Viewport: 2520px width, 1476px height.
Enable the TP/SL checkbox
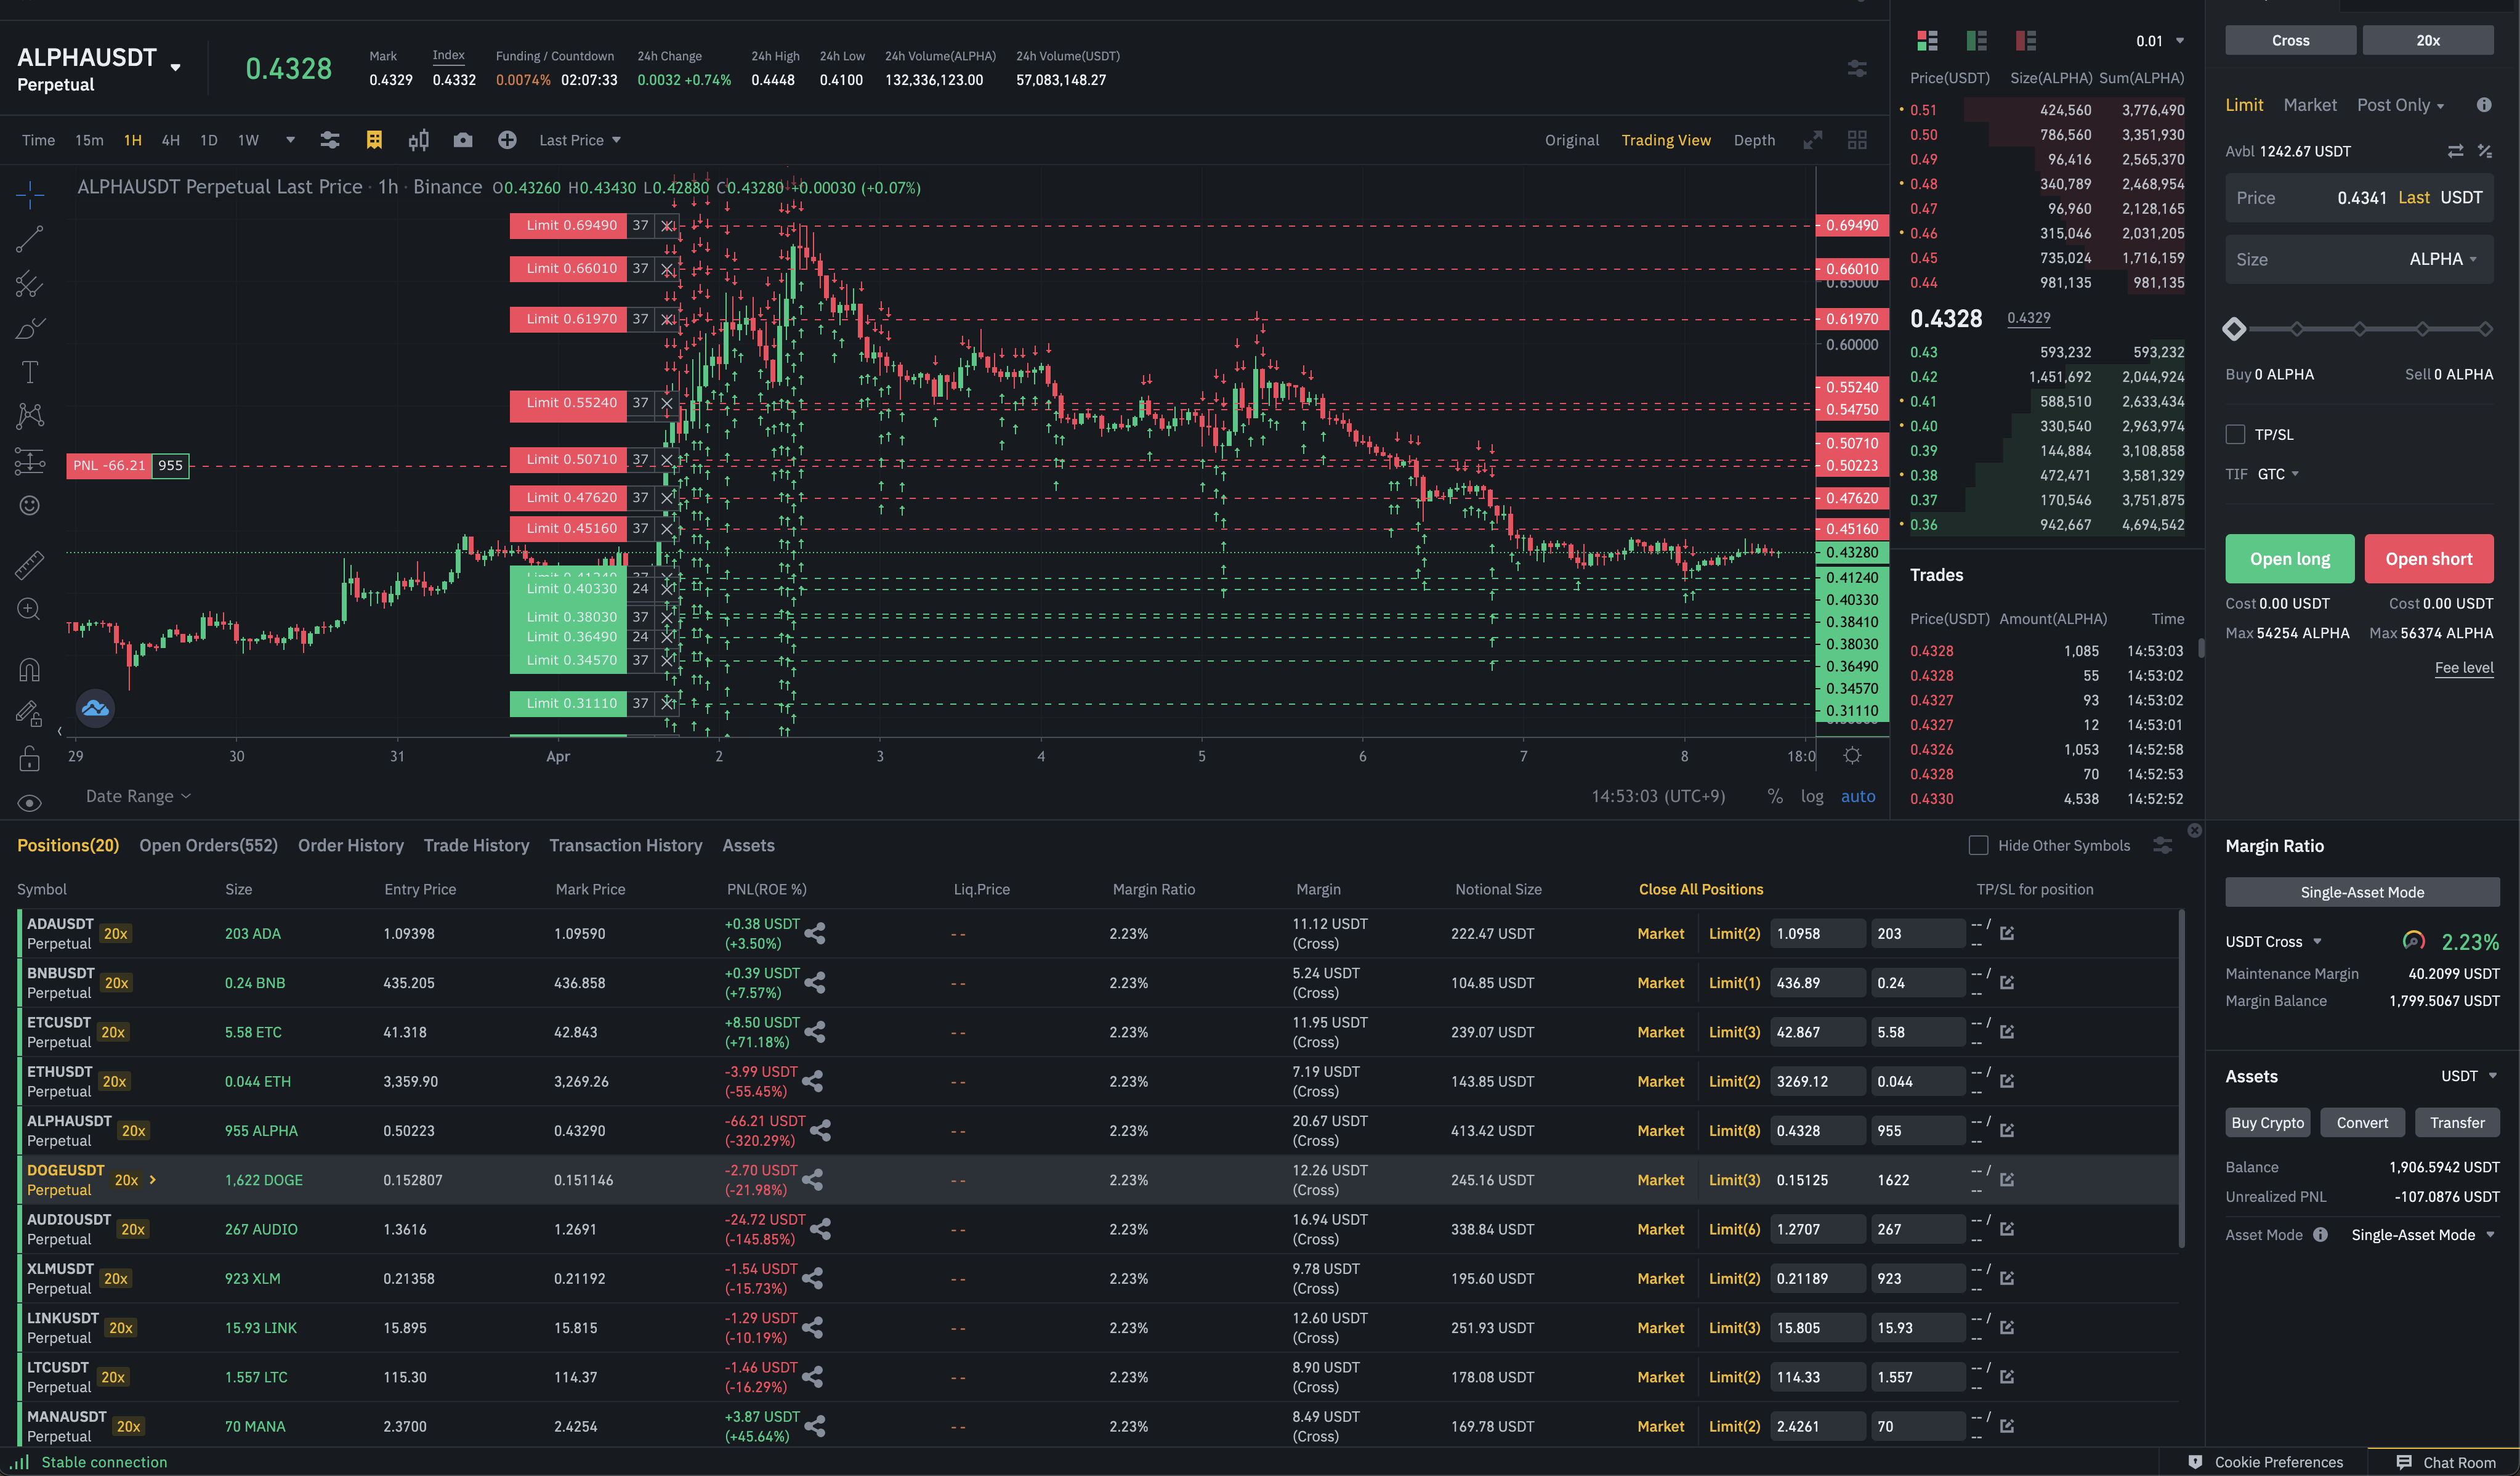click(2236, 434)
